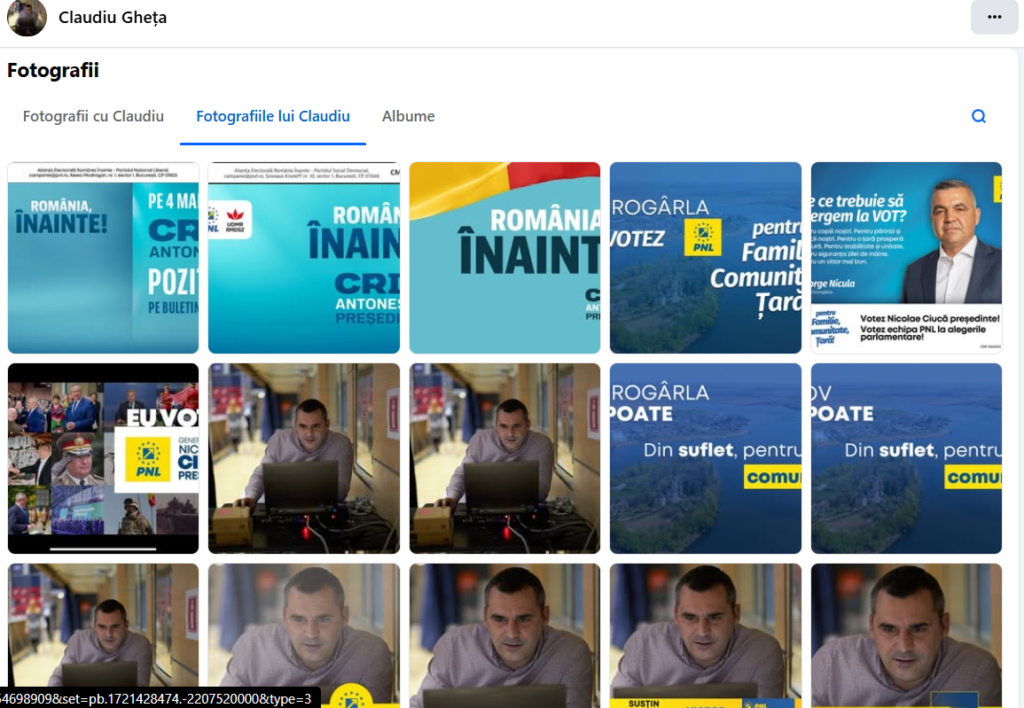The width and height of the screenshot is (1024, 708).
Task: Select Fotografiile lui Claudiu tab
Action: (x=273, y=116)
